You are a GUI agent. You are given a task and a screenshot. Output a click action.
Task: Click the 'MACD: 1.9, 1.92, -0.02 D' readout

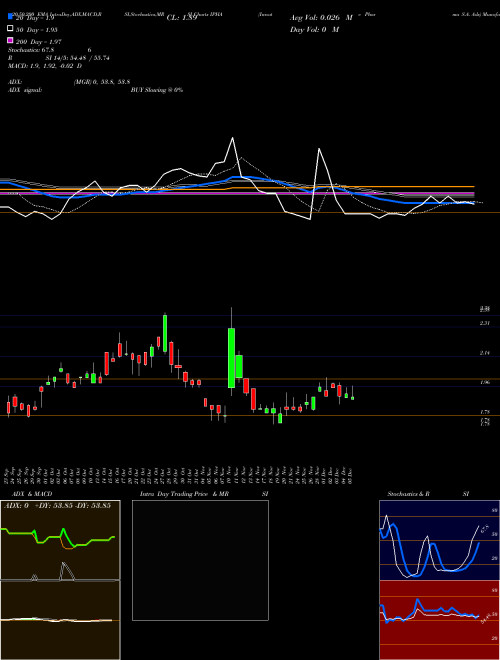click(45, 66)
